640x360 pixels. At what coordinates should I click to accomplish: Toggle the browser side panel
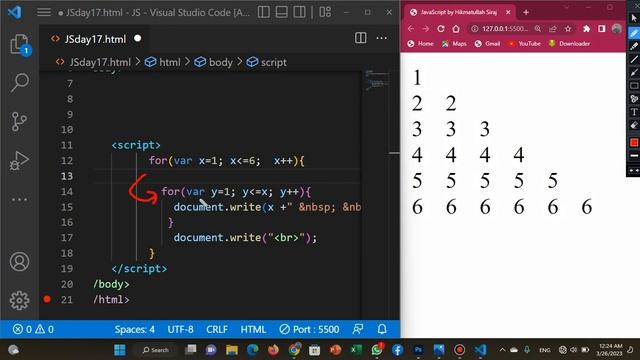click(x=602, y=29)
